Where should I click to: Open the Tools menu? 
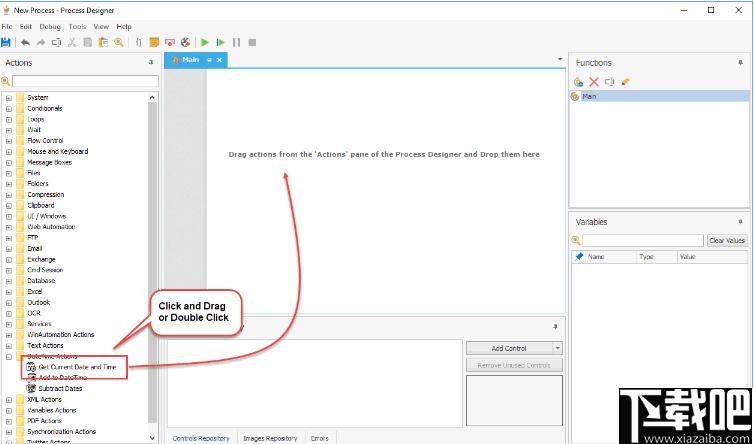click(77, 26)
